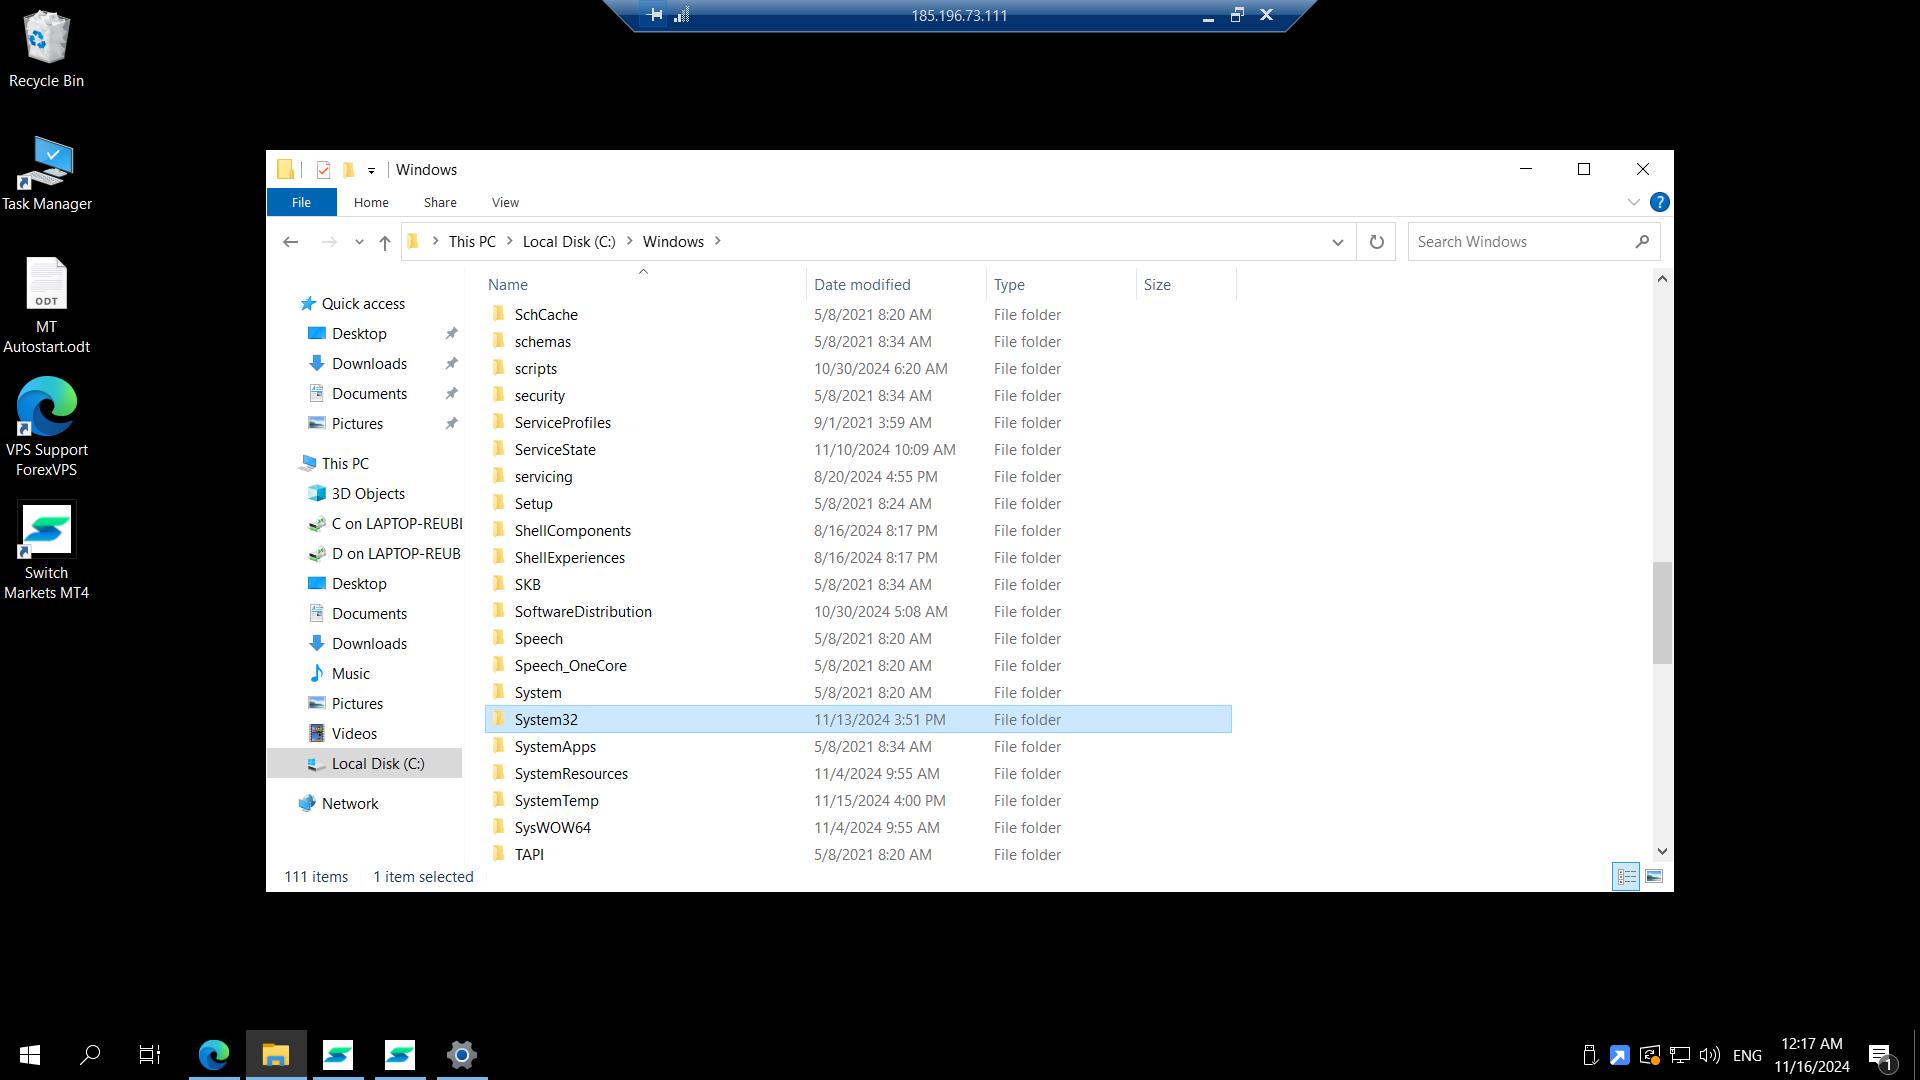Image resolution: width=1920 pixels, height=1080 pixels.
Task: Expand breadcrumb chevron after Local Disk (C:)
Action: pyautogui.click(x=630, y=241)
